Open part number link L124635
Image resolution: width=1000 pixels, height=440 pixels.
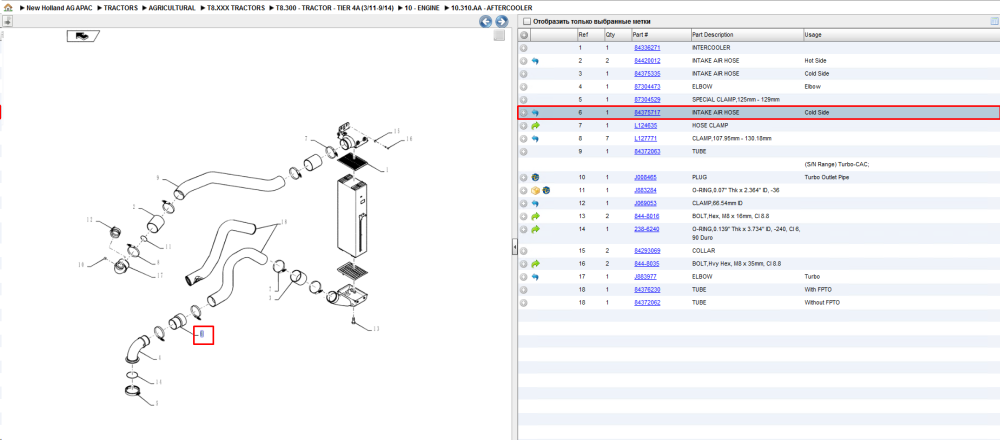(645, 126)
